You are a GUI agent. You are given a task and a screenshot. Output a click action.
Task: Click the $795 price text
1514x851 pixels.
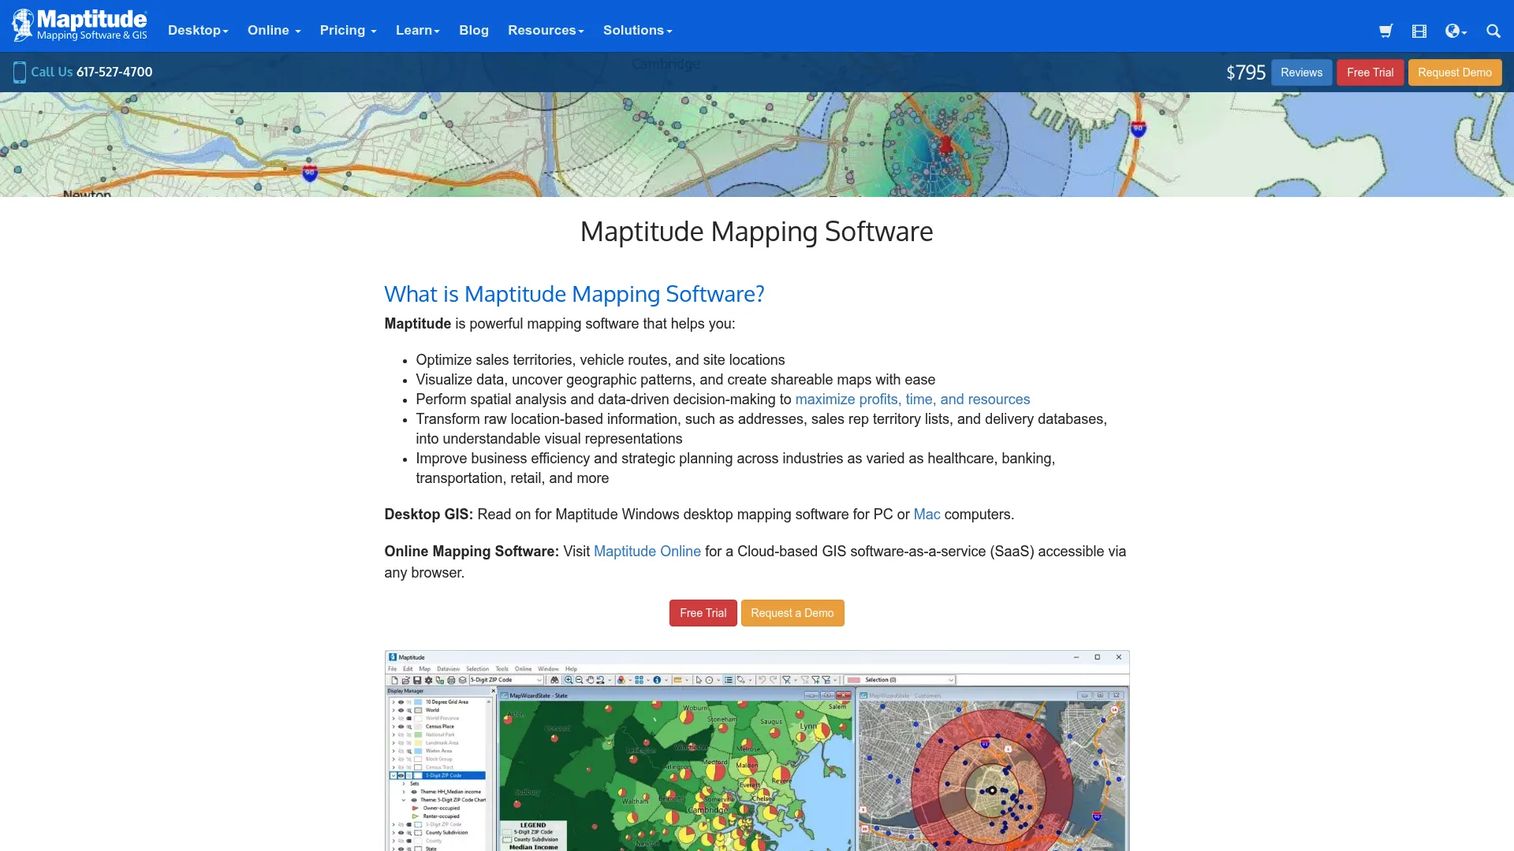pos(1246,72)
